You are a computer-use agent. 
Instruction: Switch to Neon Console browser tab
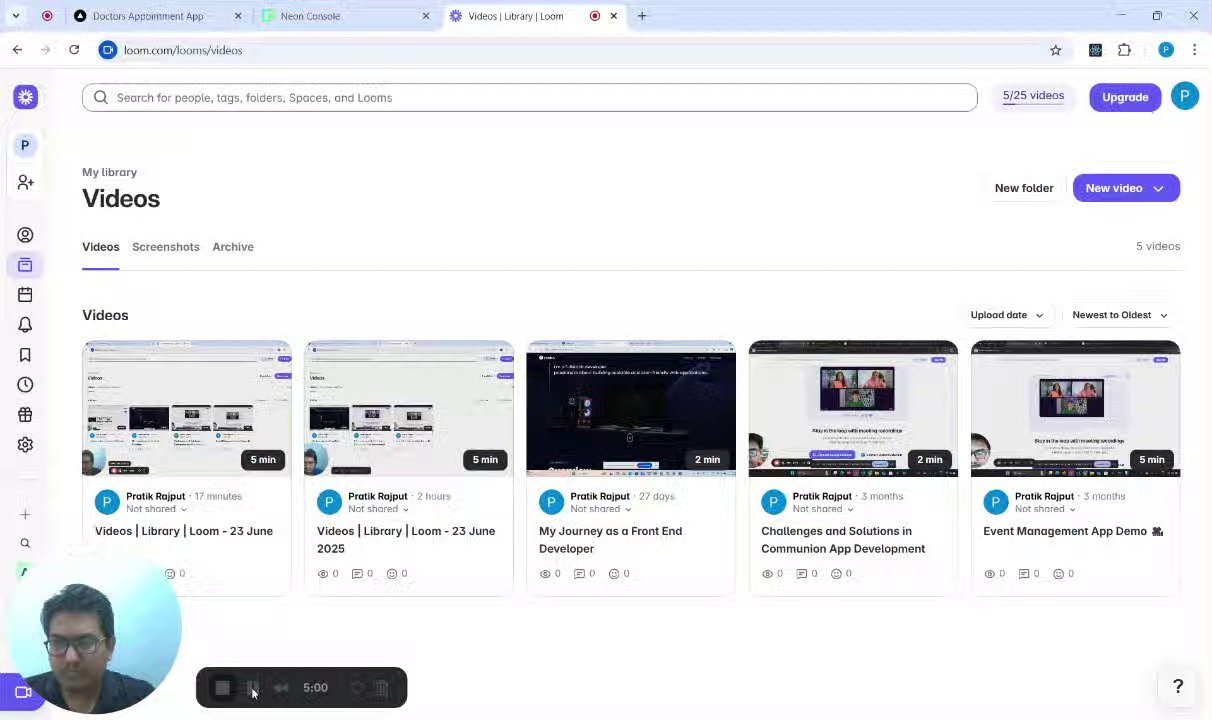[x=310, y=16]
